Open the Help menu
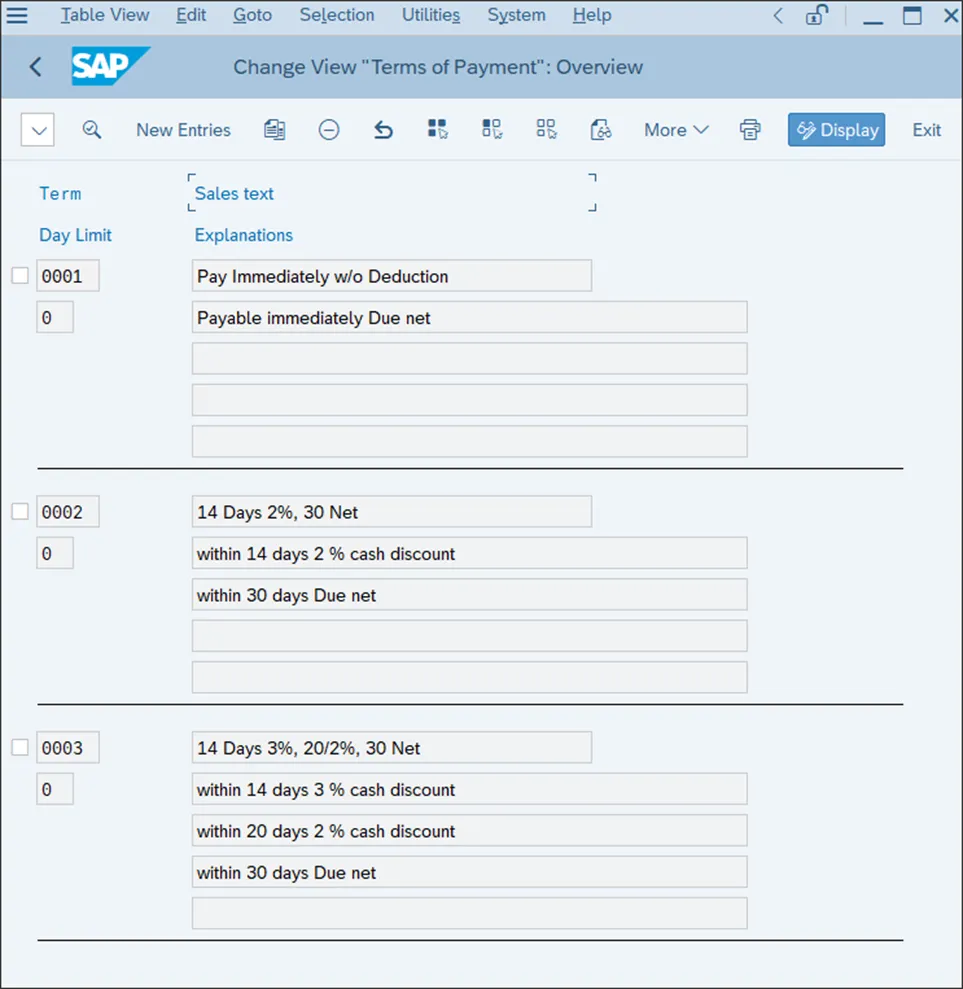This screenshot has height=989, width=963. pyautogui.click(x=592, y=15)
